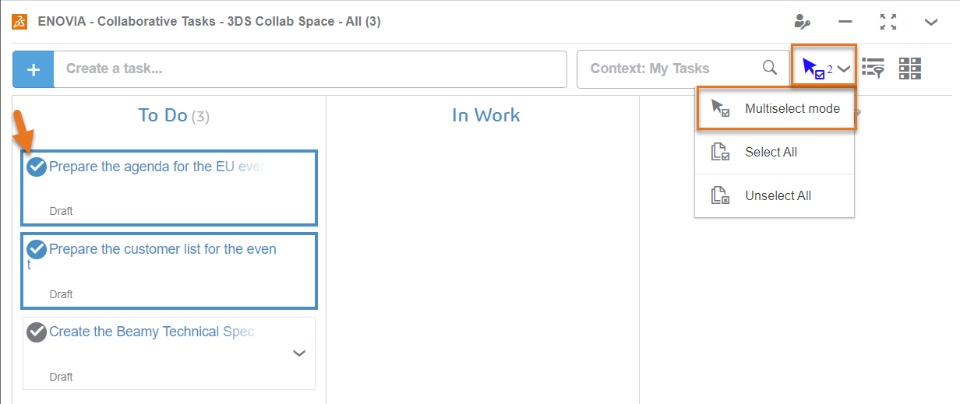Choose 'Unselect All' from the menu
960x404 pixels.
777,195
